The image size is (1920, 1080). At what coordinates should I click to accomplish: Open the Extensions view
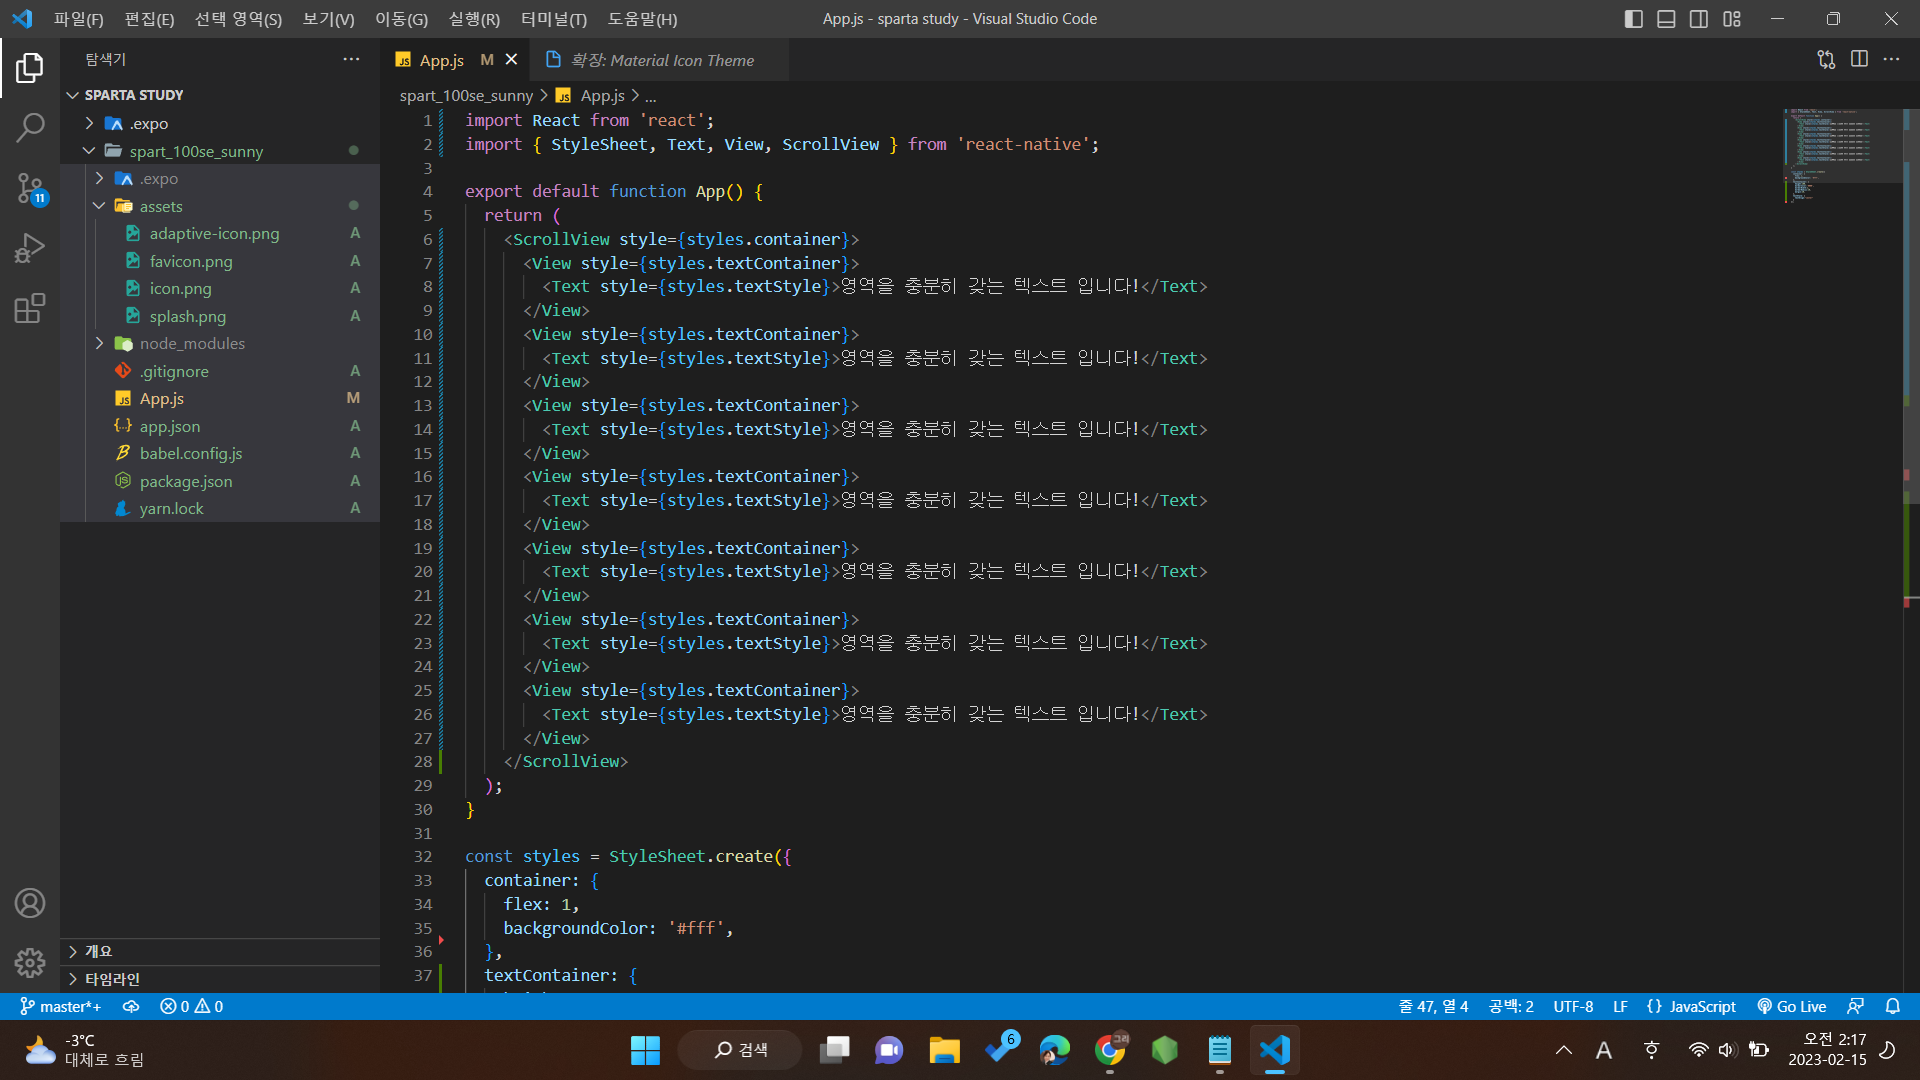[x=30, y=308]
